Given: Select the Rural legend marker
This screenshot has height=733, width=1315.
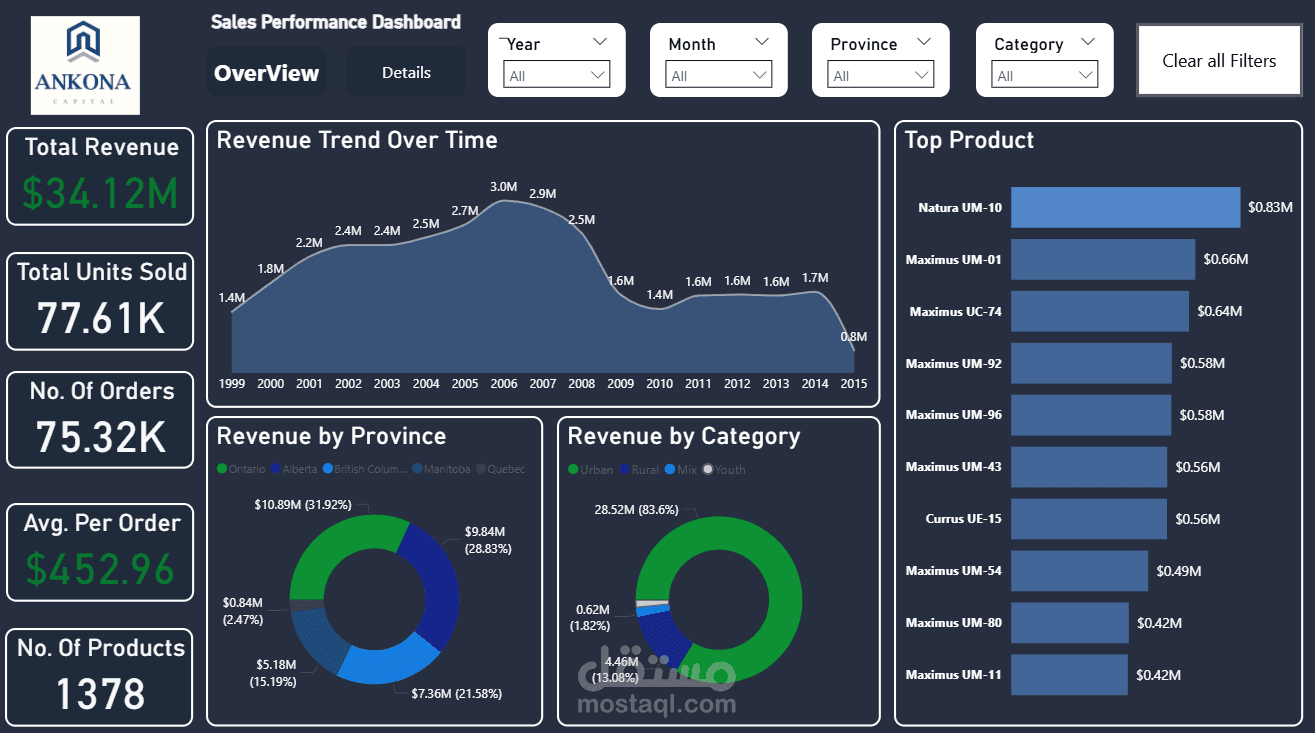Looking at the screenshot, I should 624,468.
